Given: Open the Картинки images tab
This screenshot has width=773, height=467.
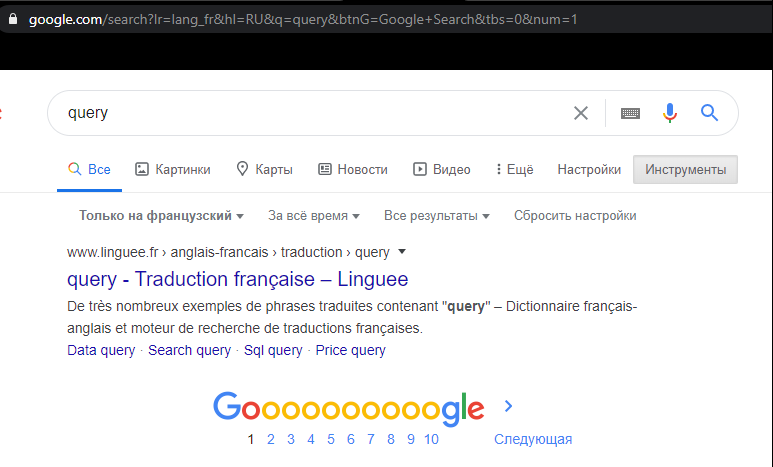Looking at the screenshot, I should click(x=173, y=170).
